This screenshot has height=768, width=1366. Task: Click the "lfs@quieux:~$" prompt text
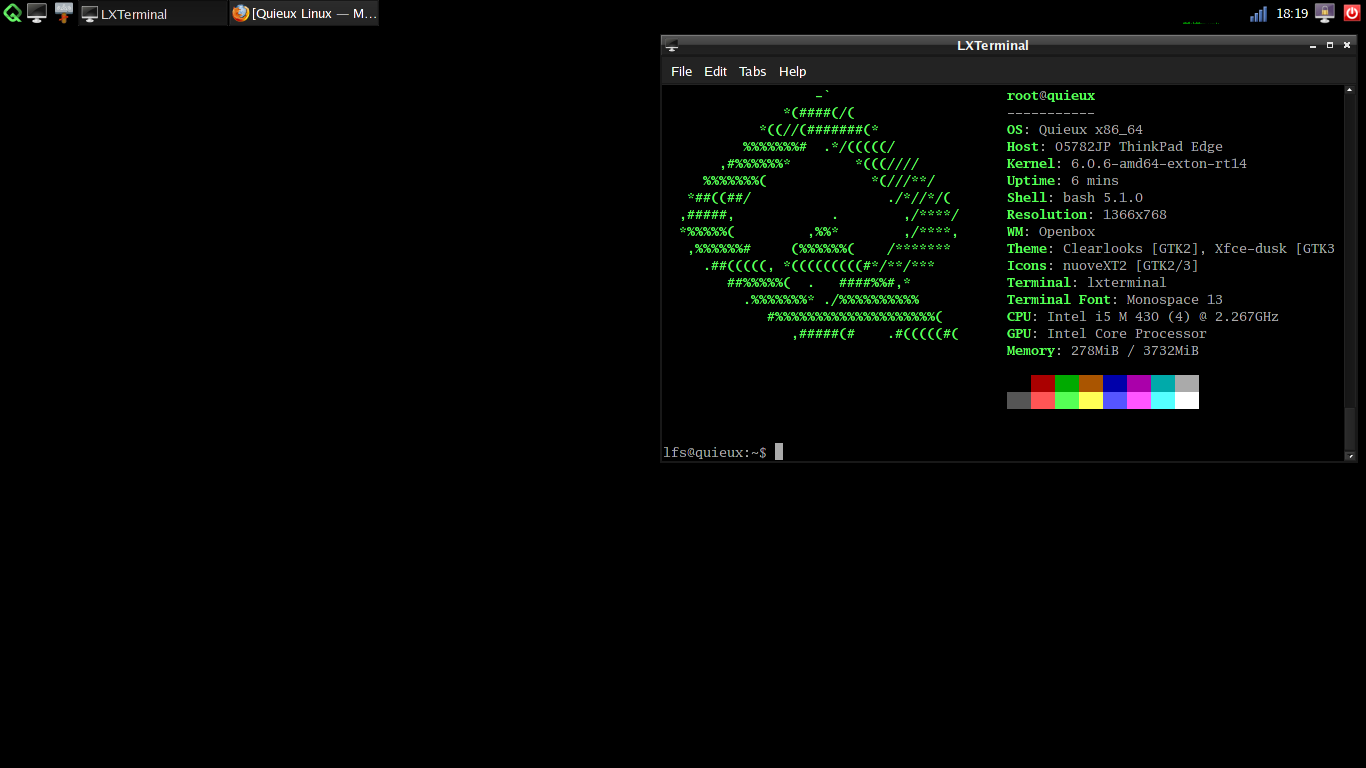715,452
